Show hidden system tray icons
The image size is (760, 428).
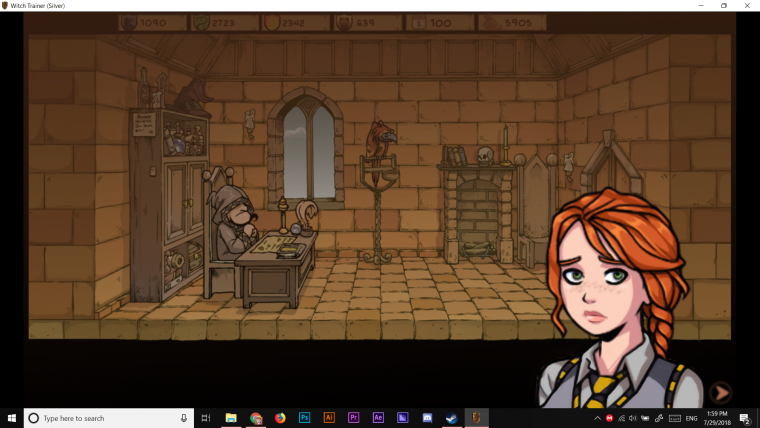click(x=597, y=418)
